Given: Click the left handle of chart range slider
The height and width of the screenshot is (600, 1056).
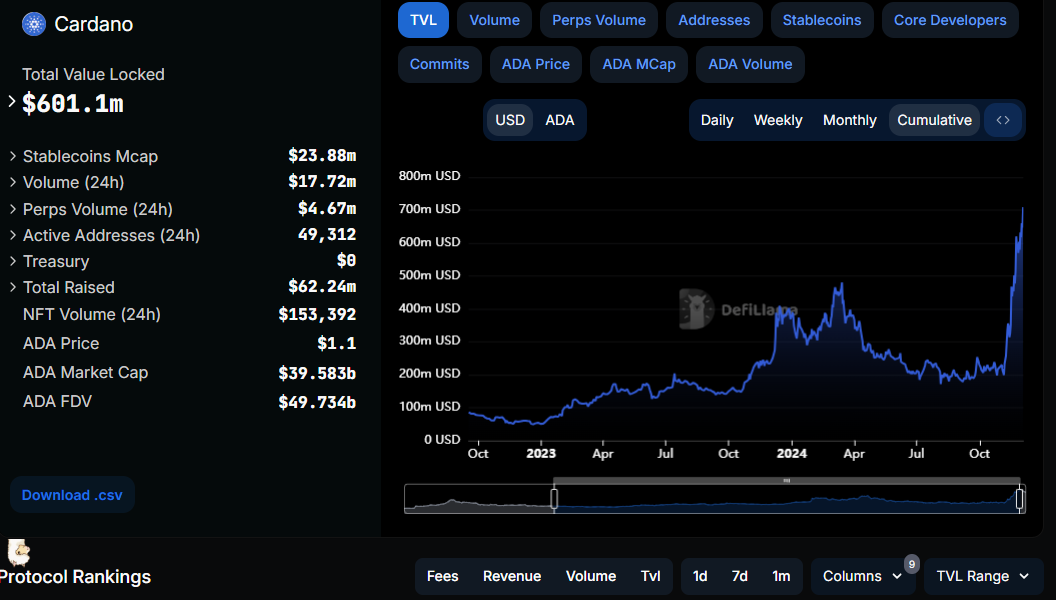Looking at the screenshot, I should (554, 498).
